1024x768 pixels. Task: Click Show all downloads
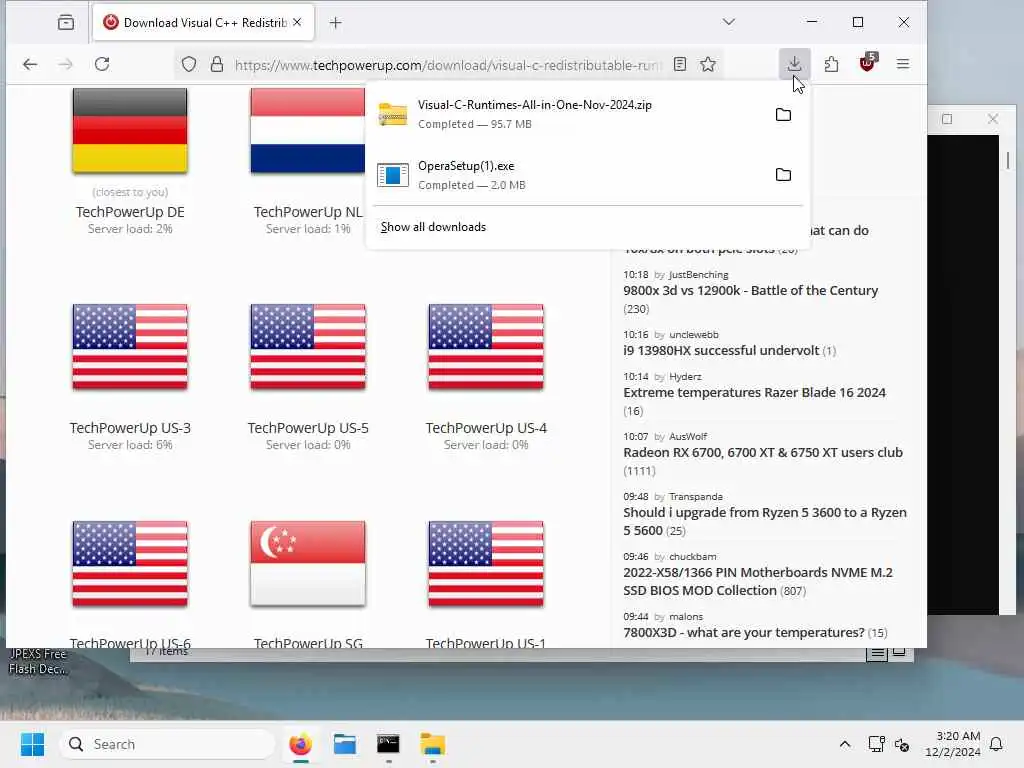(x=433, y=227)
